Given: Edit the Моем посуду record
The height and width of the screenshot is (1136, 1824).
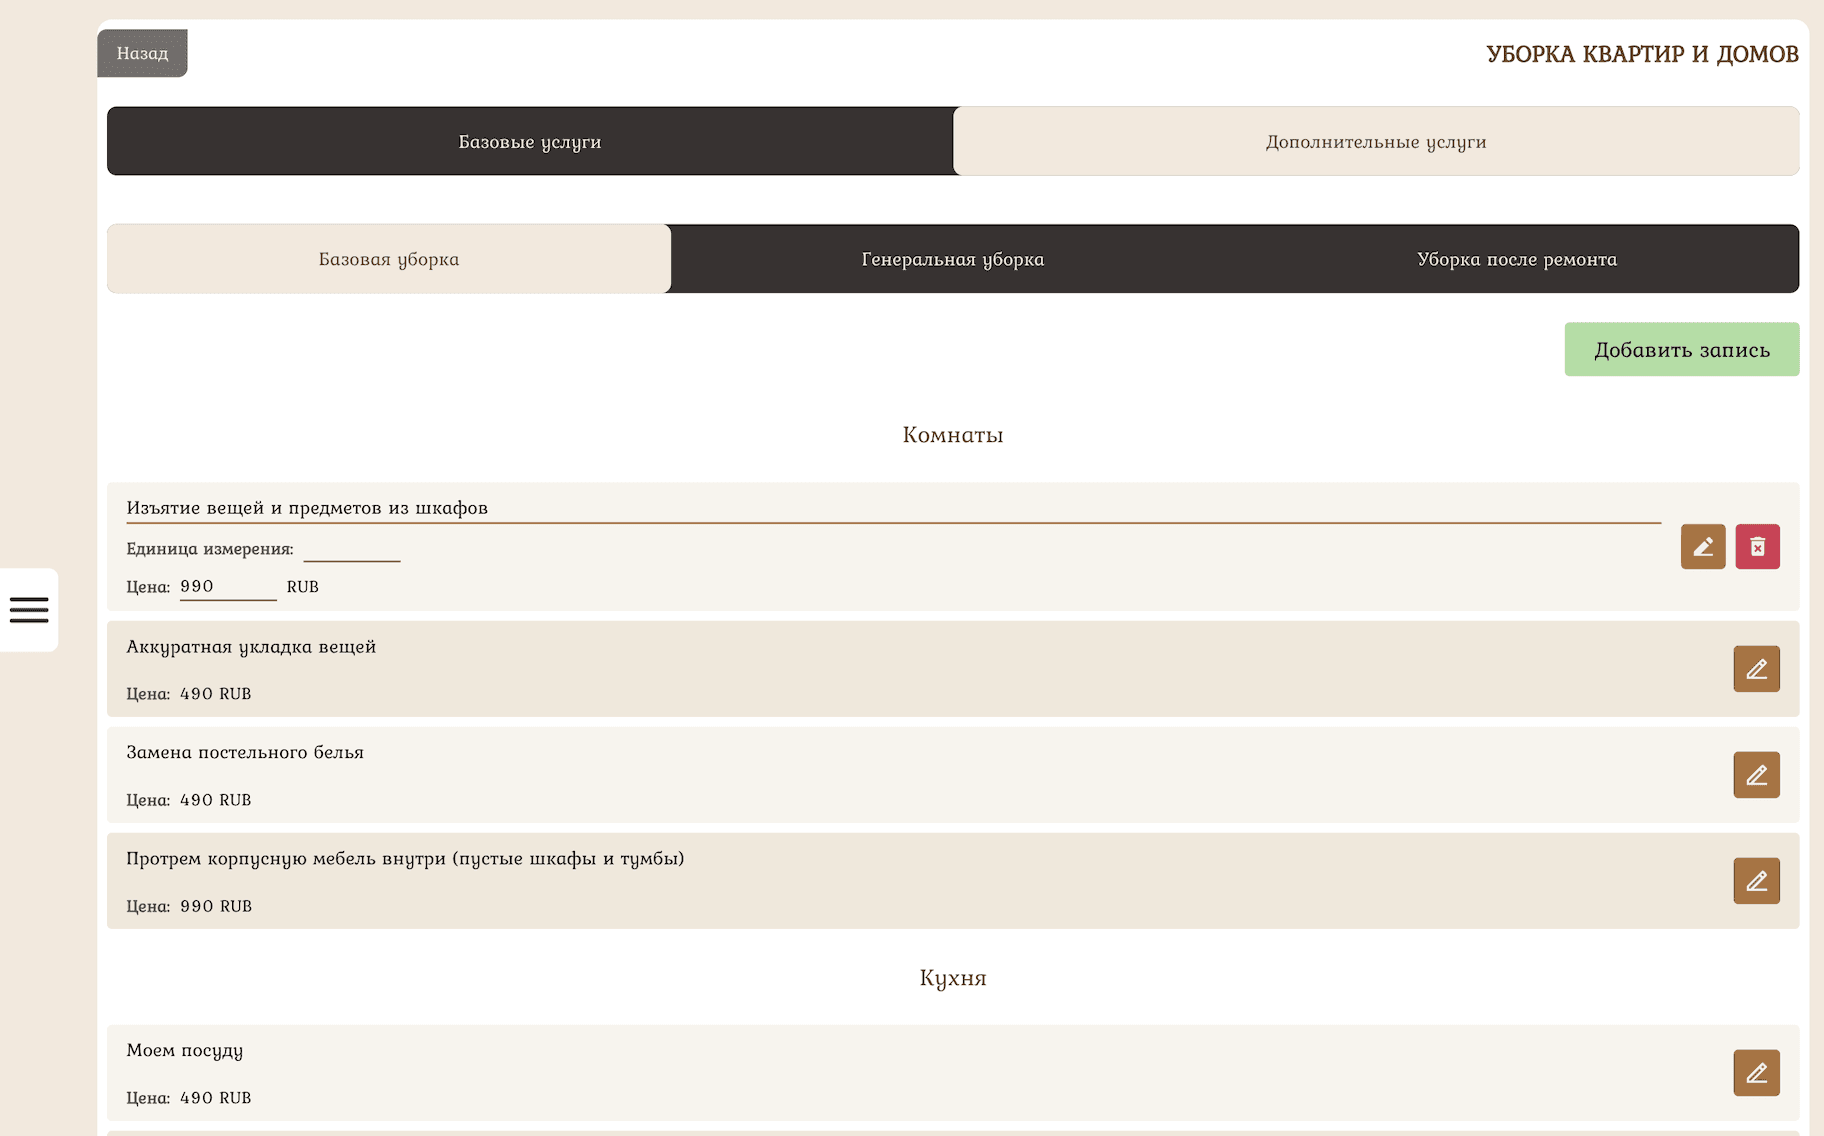Looking at the screenshot, I should tap(1756, 1073).
